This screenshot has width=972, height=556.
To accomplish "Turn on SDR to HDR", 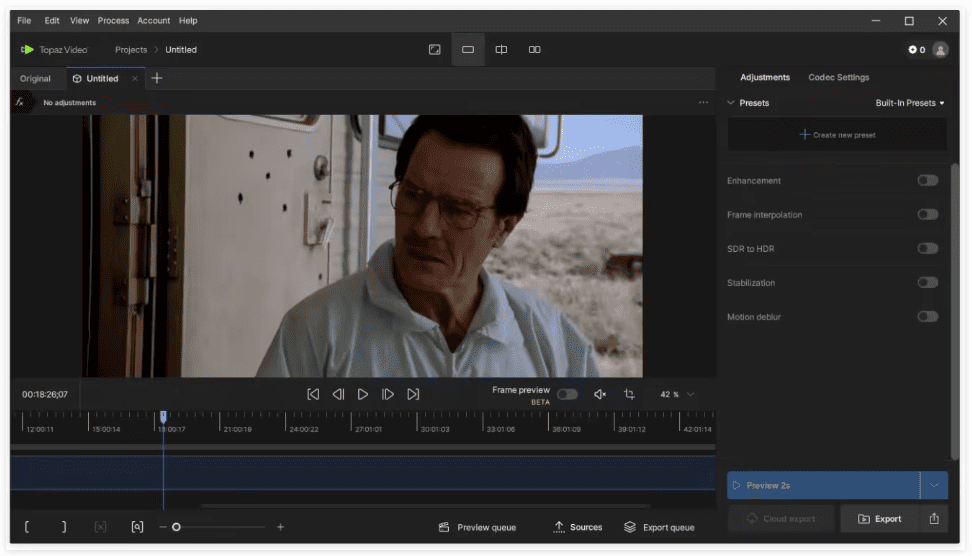I will [927, 249].
